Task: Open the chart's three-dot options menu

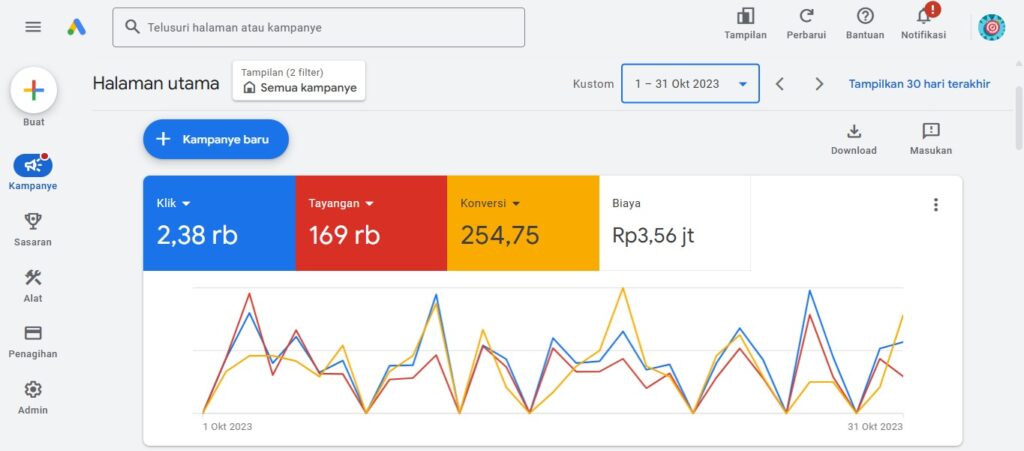Action: pyautogui.click(x=936, y=205)
